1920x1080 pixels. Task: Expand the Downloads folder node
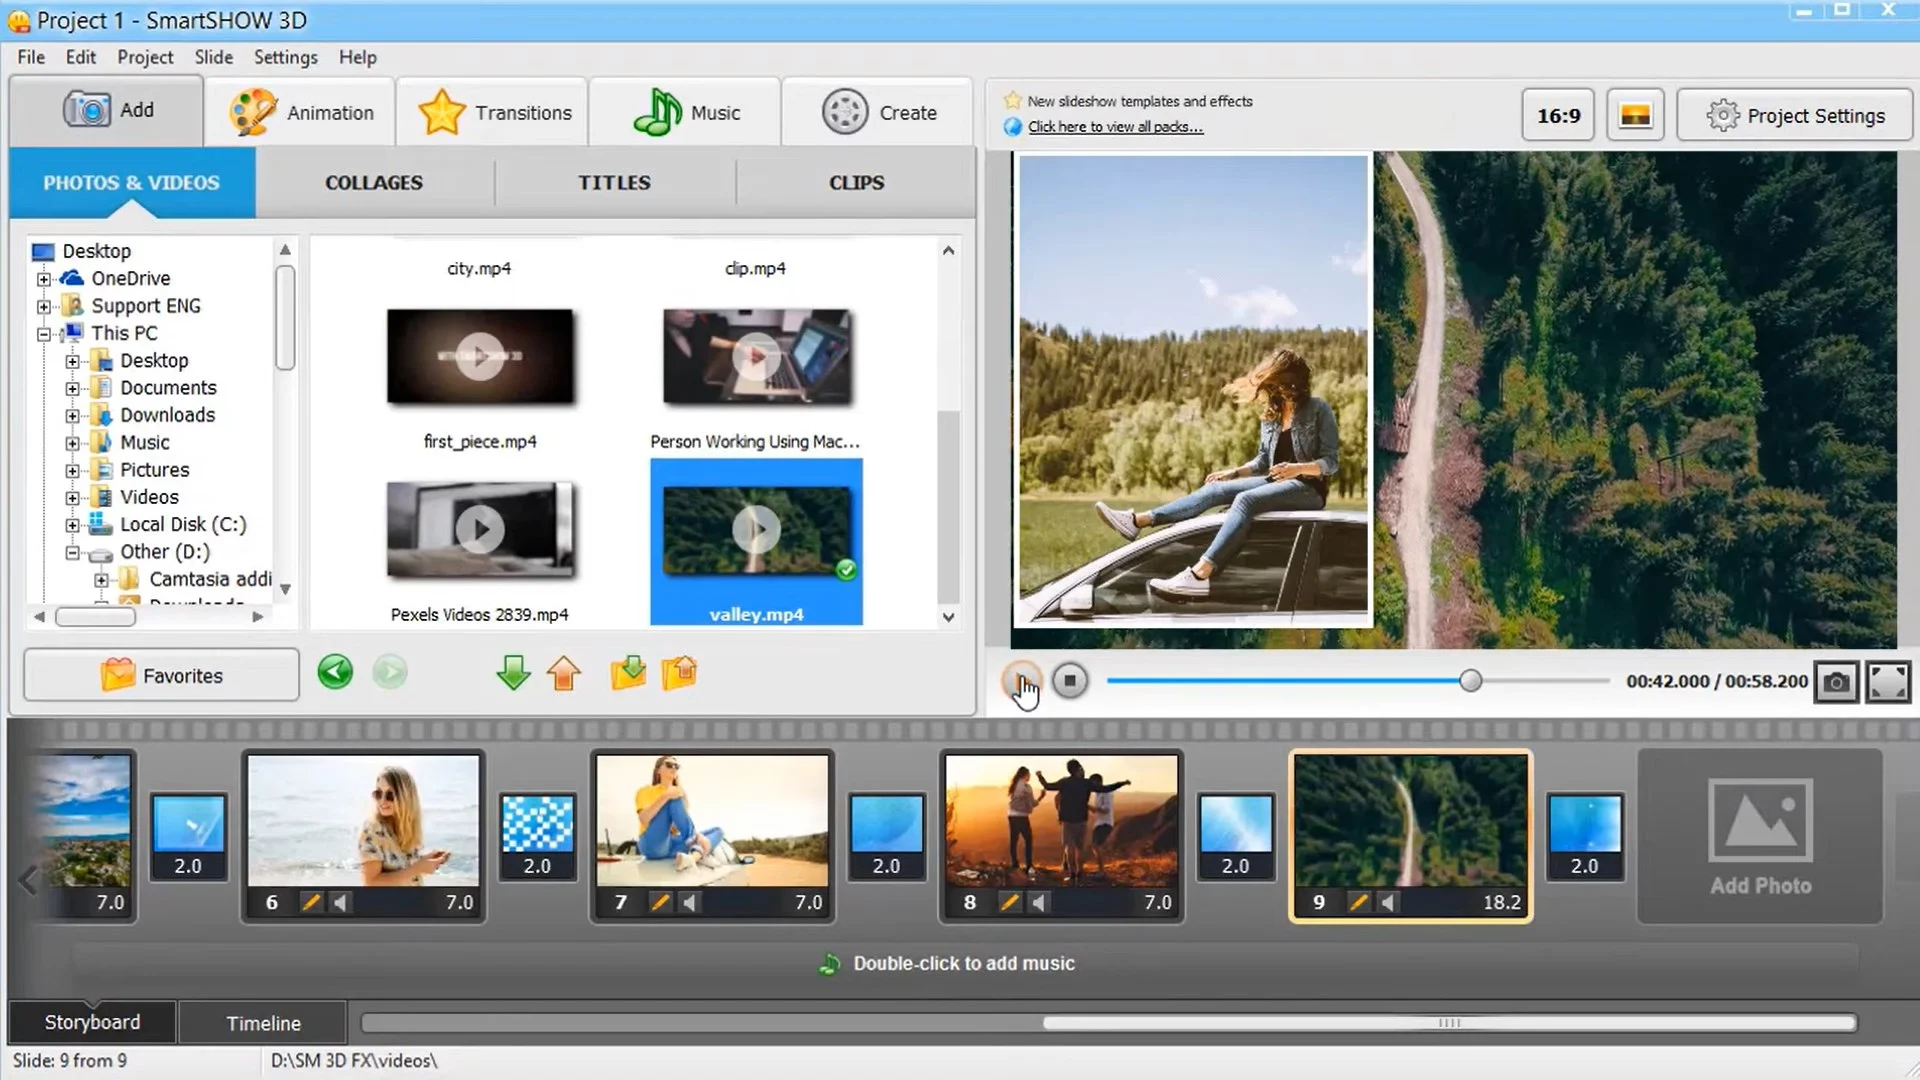(72, 416)
